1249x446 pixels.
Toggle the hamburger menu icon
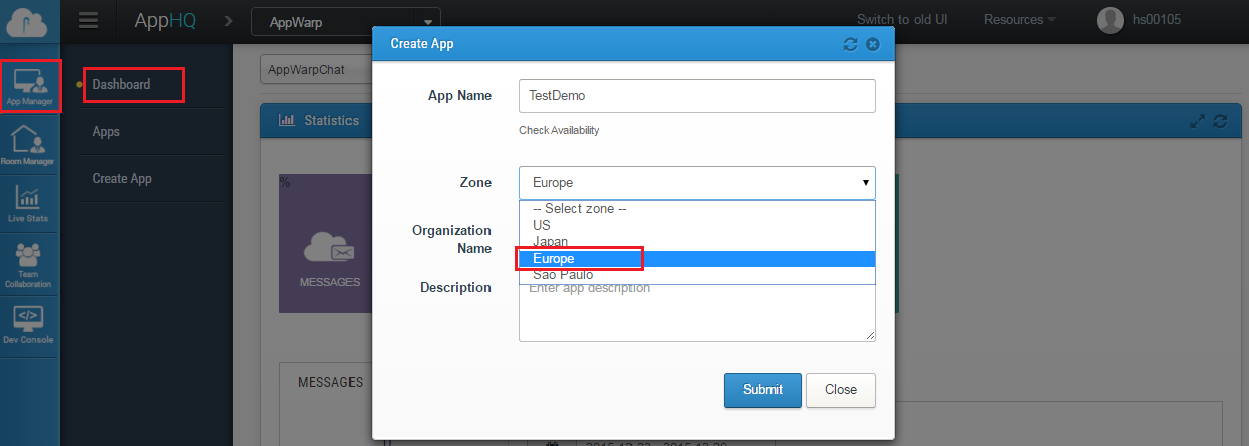tap(88, 21)
